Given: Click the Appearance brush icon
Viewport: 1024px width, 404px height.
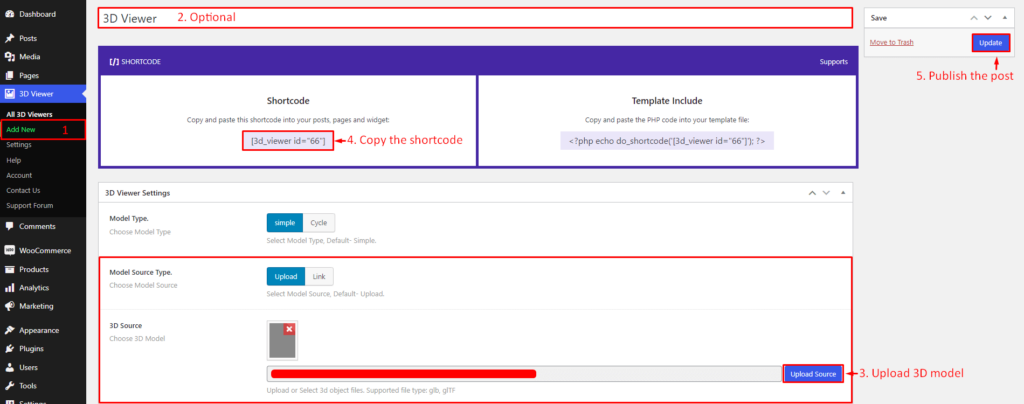Looking at the screenshot, I should (9, 330).
